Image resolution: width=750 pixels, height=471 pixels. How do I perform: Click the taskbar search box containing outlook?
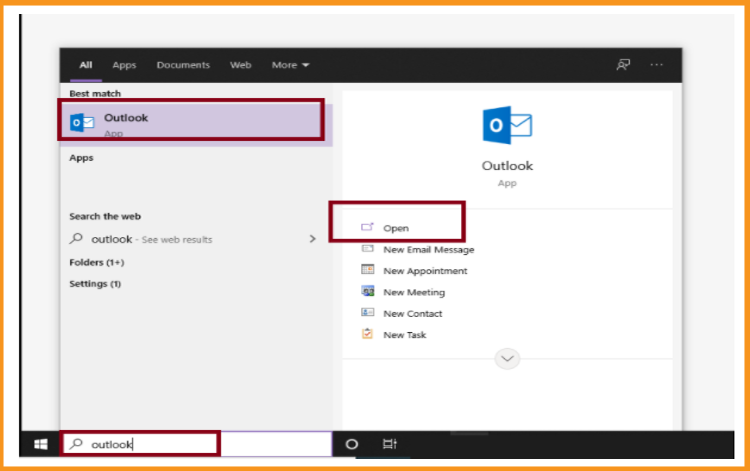coord(196,444)
